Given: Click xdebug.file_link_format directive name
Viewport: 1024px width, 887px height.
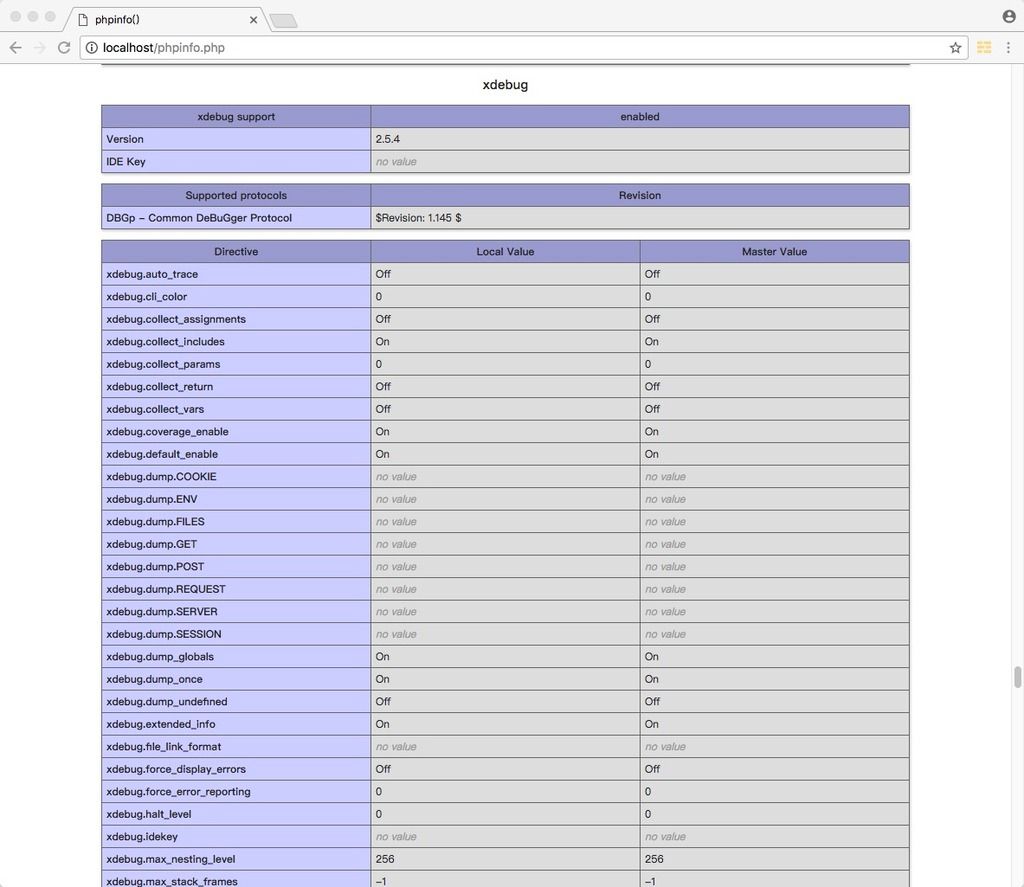Looking at the screenshot, I should point(164,747).
